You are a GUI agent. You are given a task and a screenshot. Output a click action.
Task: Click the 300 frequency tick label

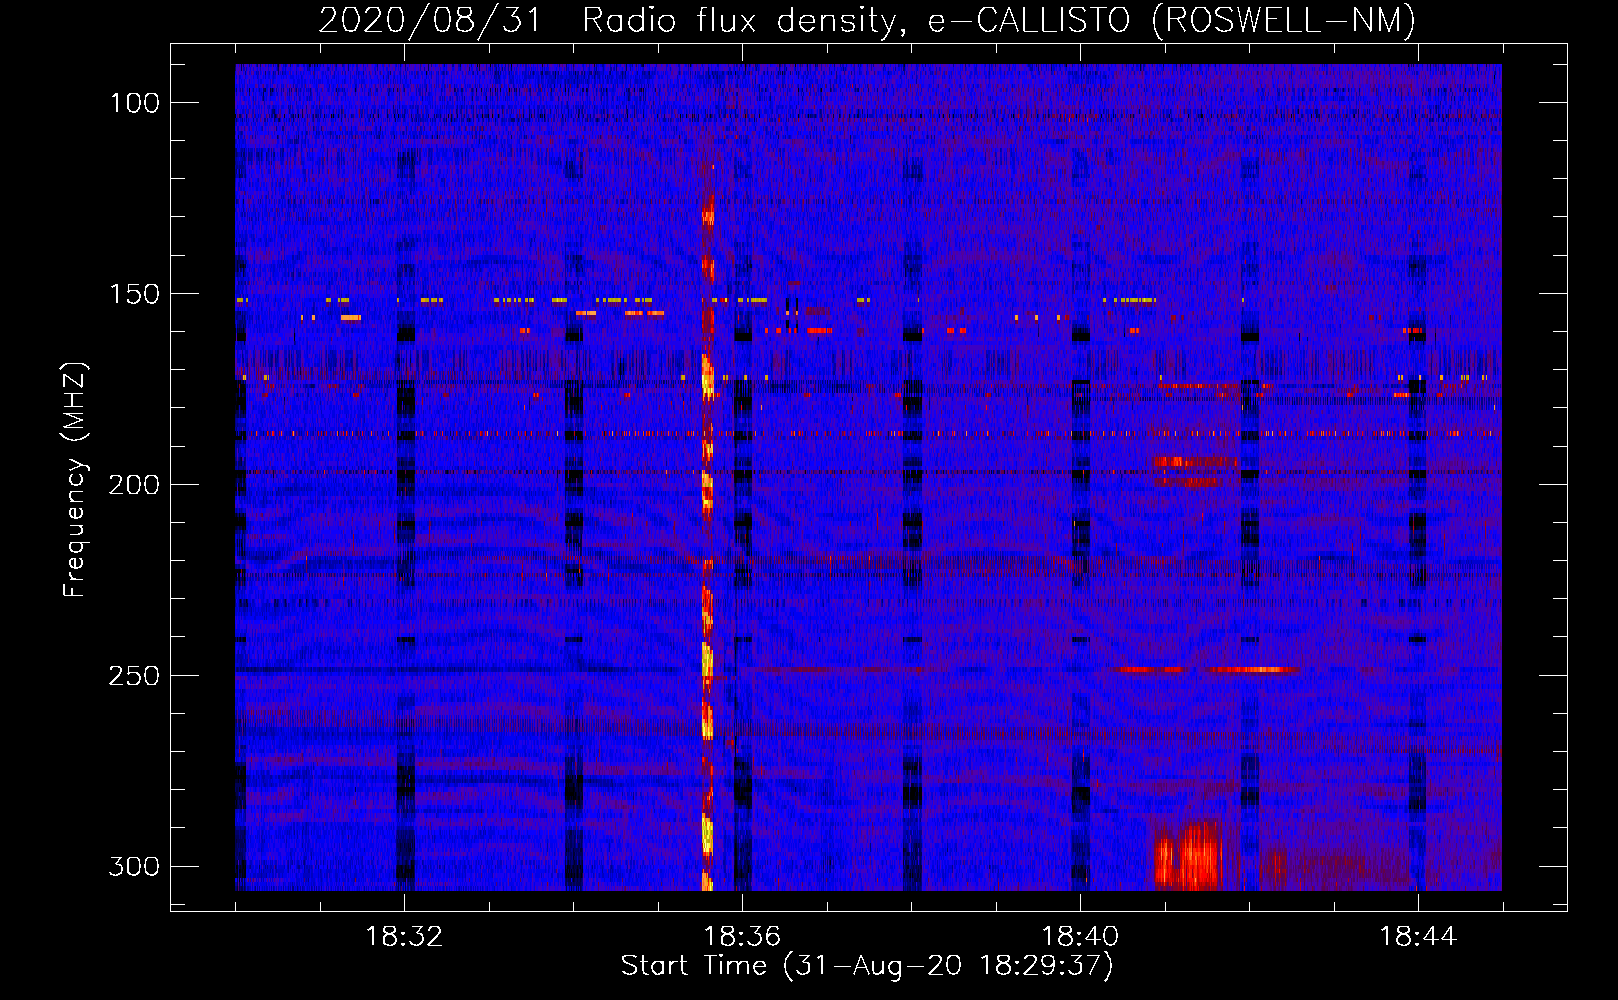coord(134,866)
